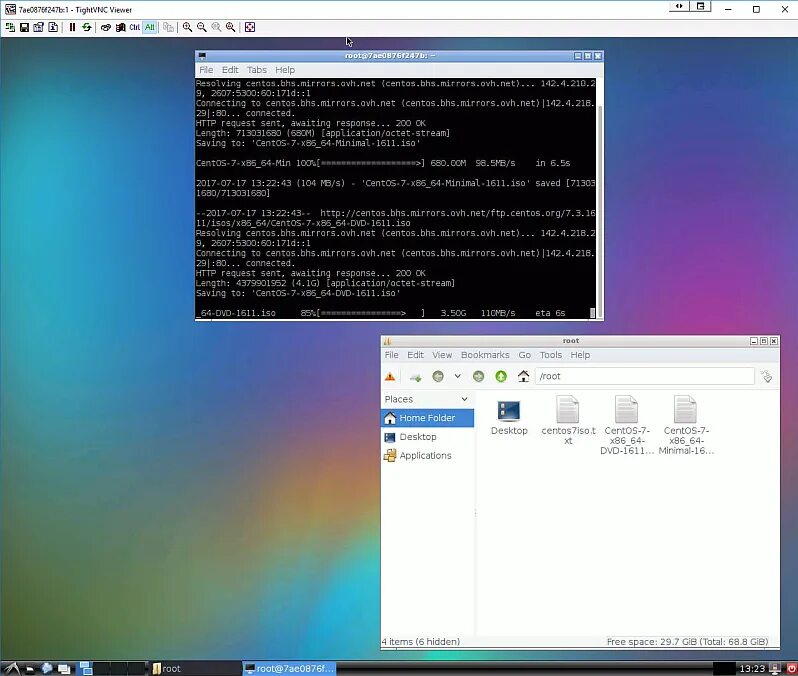Select Home Folder in Places sidebar

coord(428,418)
